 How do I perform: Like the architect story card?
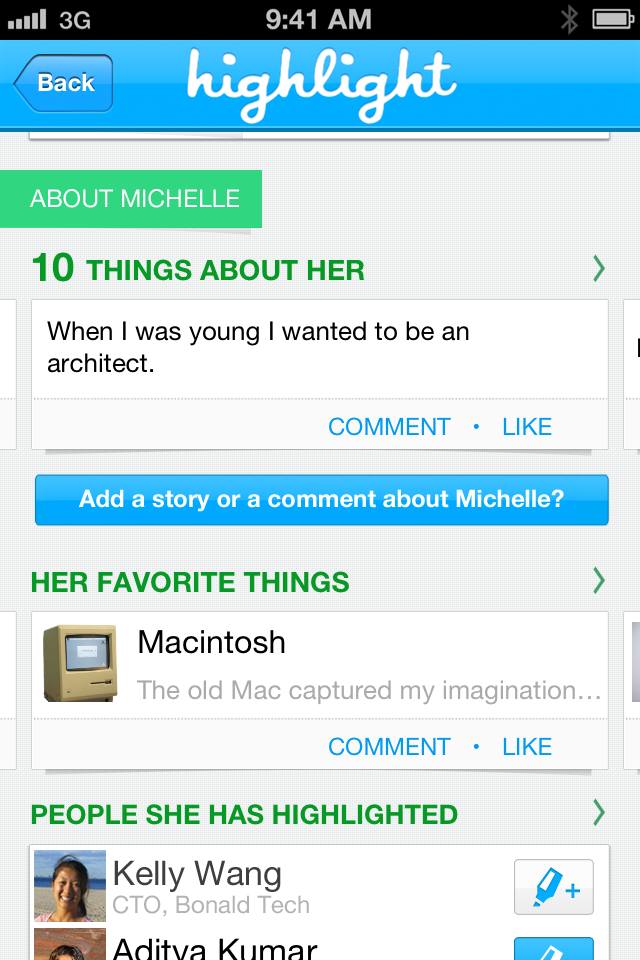527,427
